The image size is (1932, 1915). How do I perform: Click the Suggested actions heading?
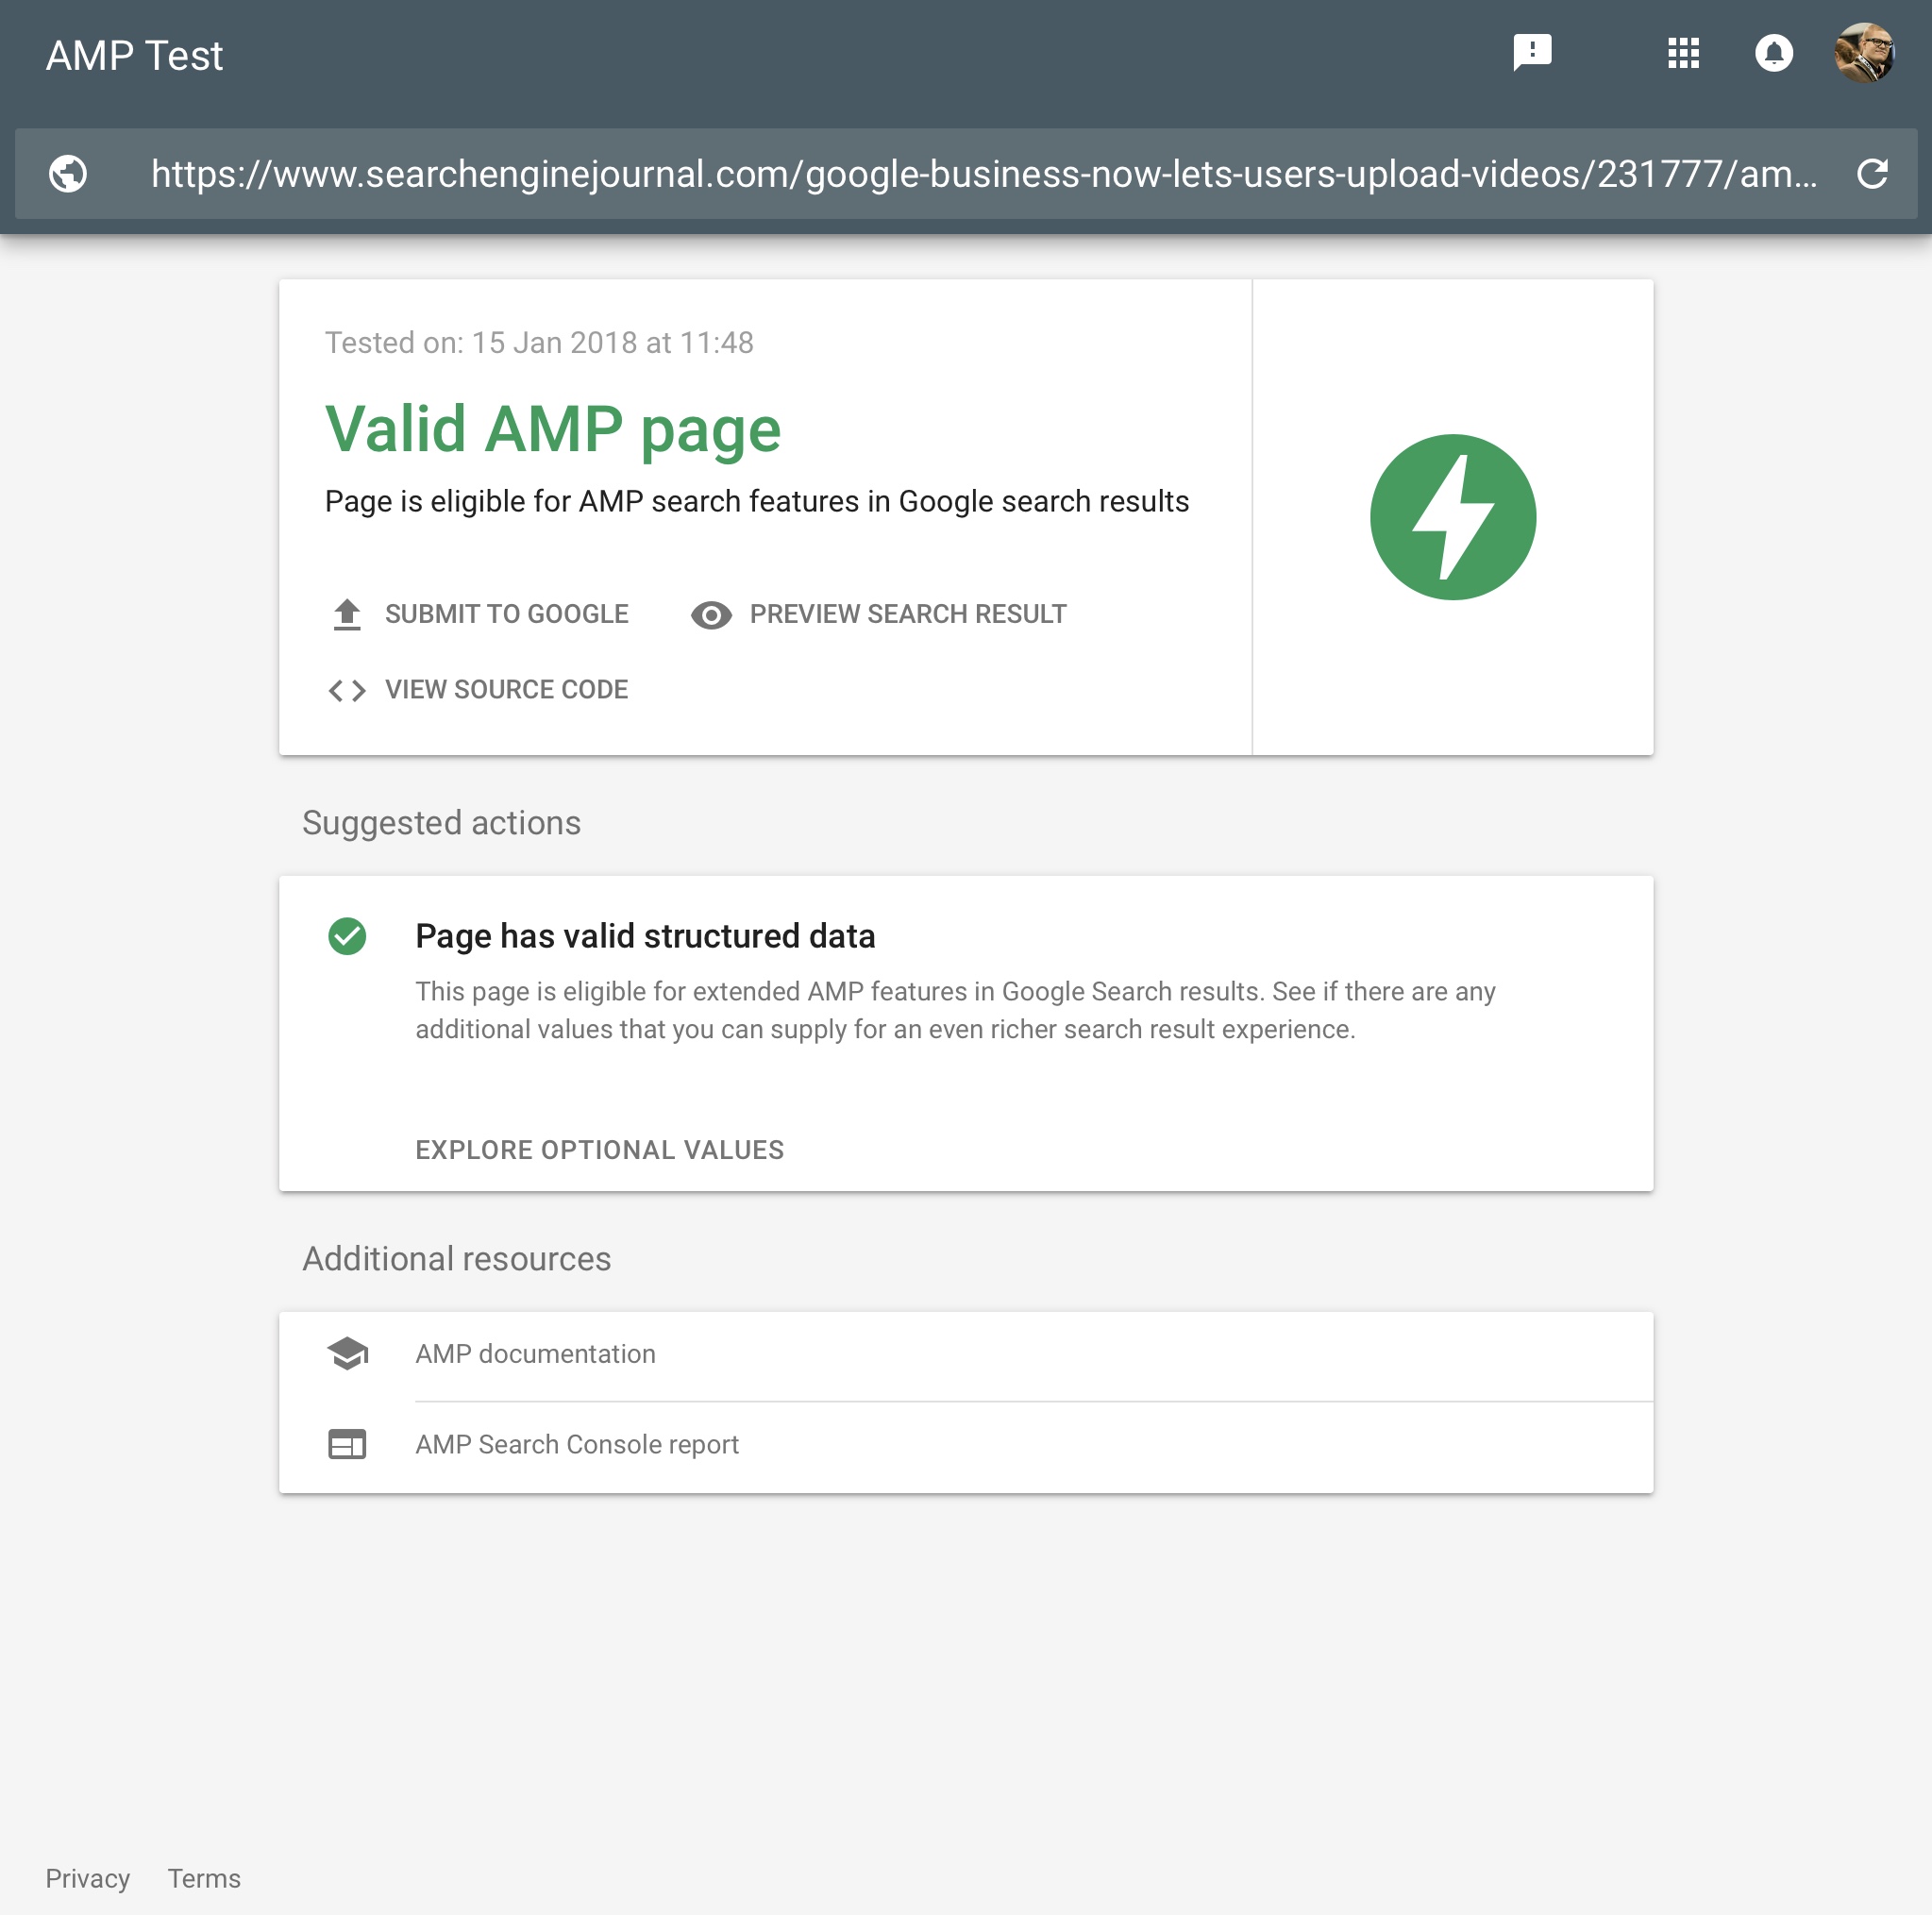pos(441,823)
